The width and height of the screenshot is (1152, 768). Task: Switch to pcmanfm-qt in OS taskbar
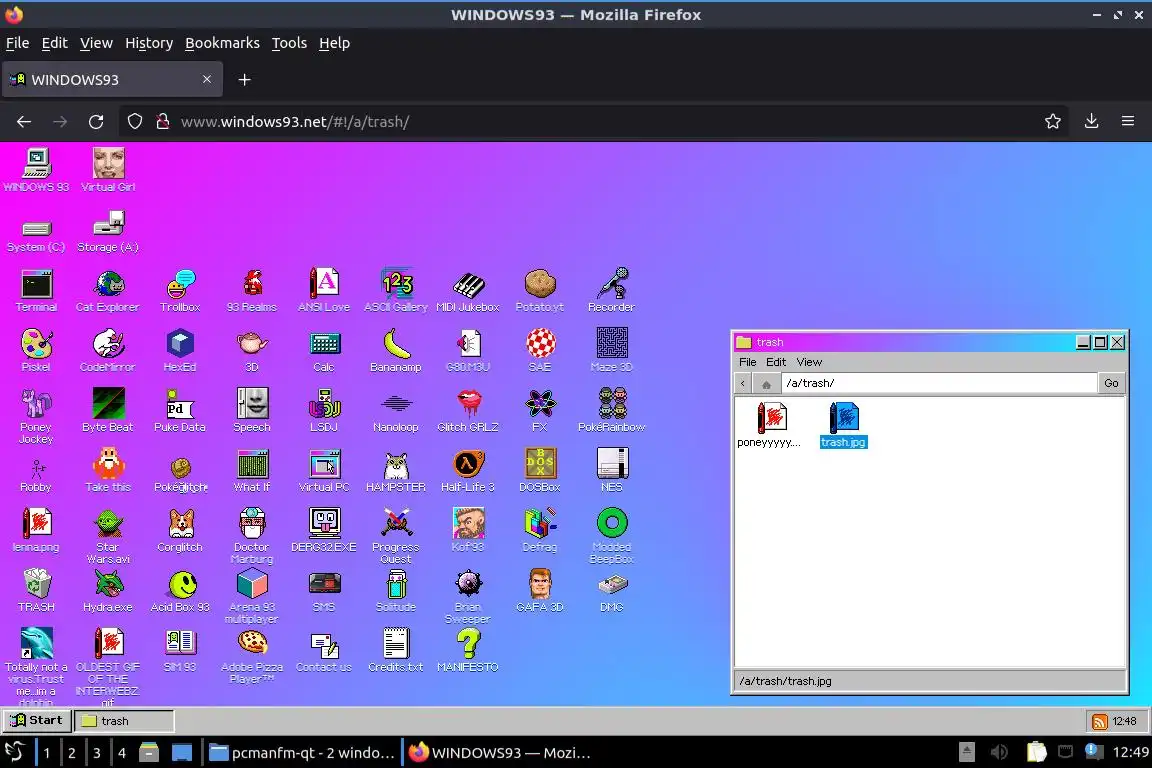tap(302, 753)
